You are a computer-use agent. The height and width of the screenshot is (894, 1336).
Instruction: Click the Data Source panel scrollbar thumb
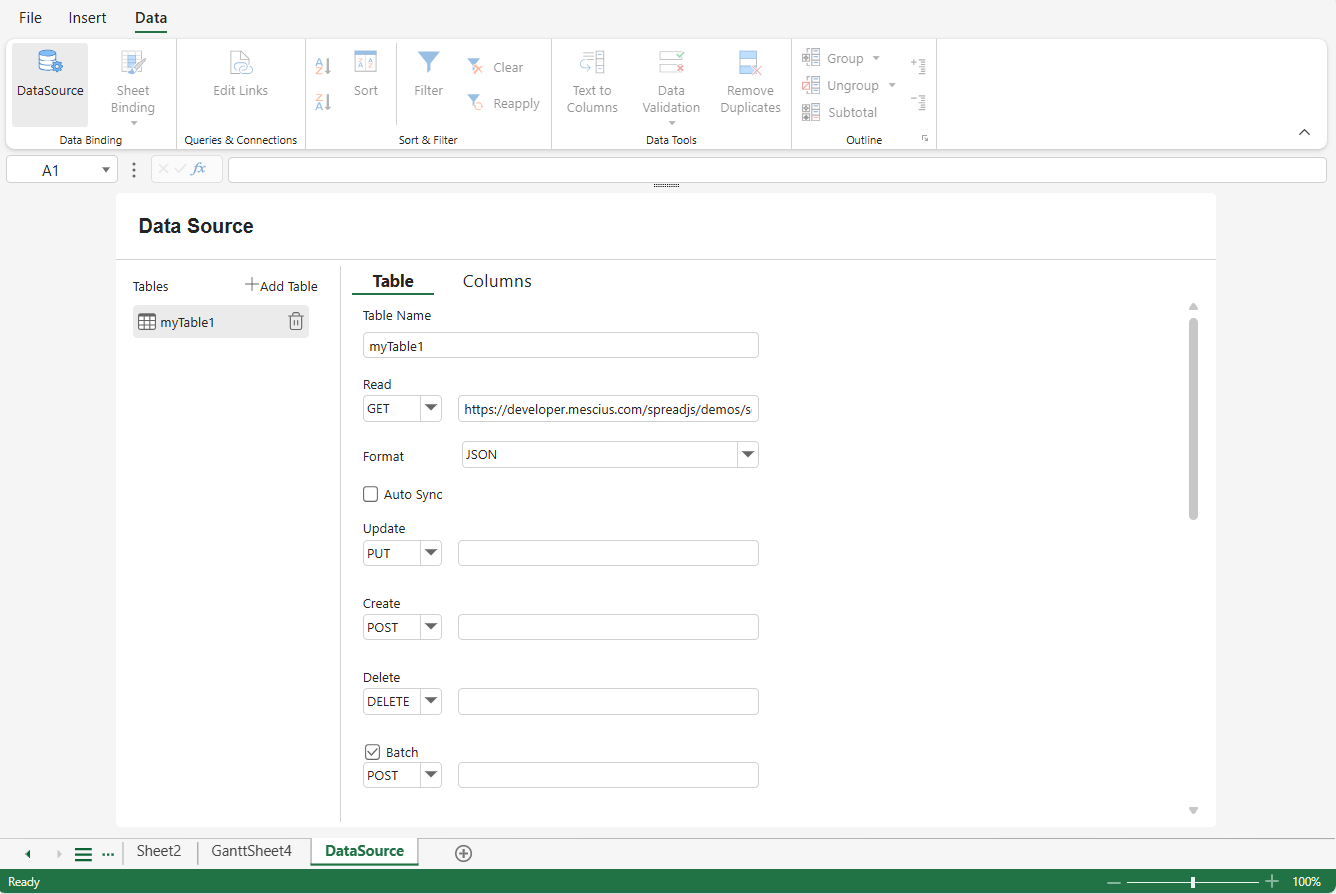click(1193, 419)
